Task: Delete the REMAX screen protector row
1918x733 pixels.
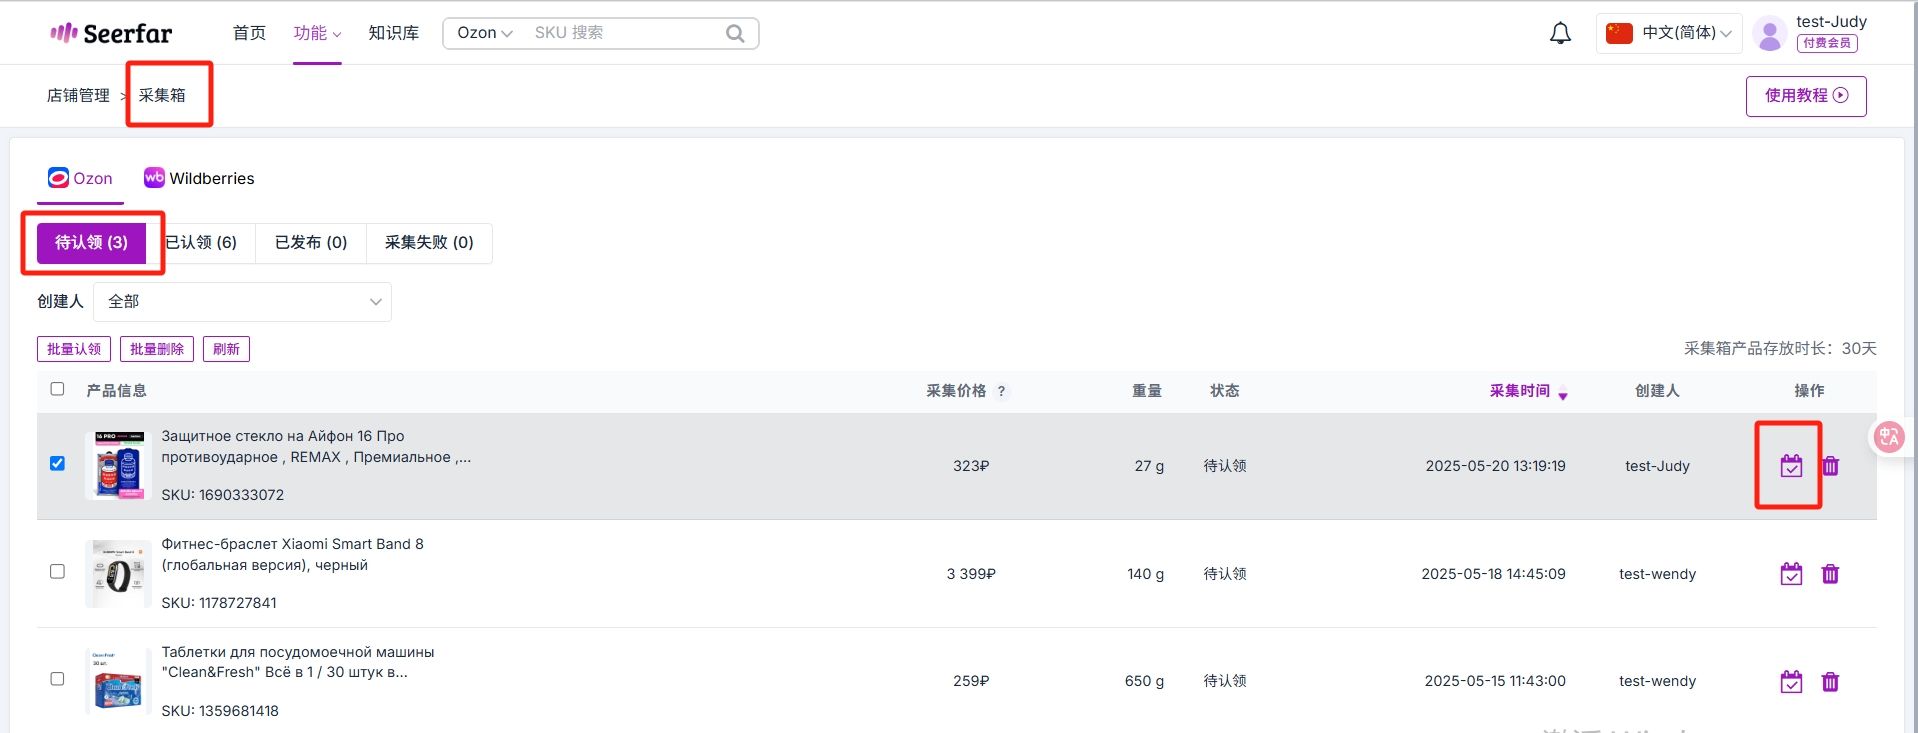Action: [1830, 466]
